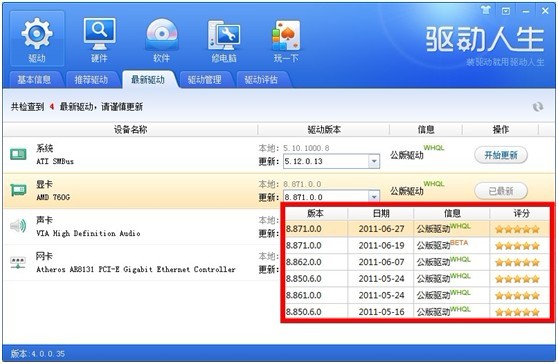Select the VIA High Definition Audio speaker icon
This screenshot has width=558, height=364.
pyautogui.click(x=18, y=226)
